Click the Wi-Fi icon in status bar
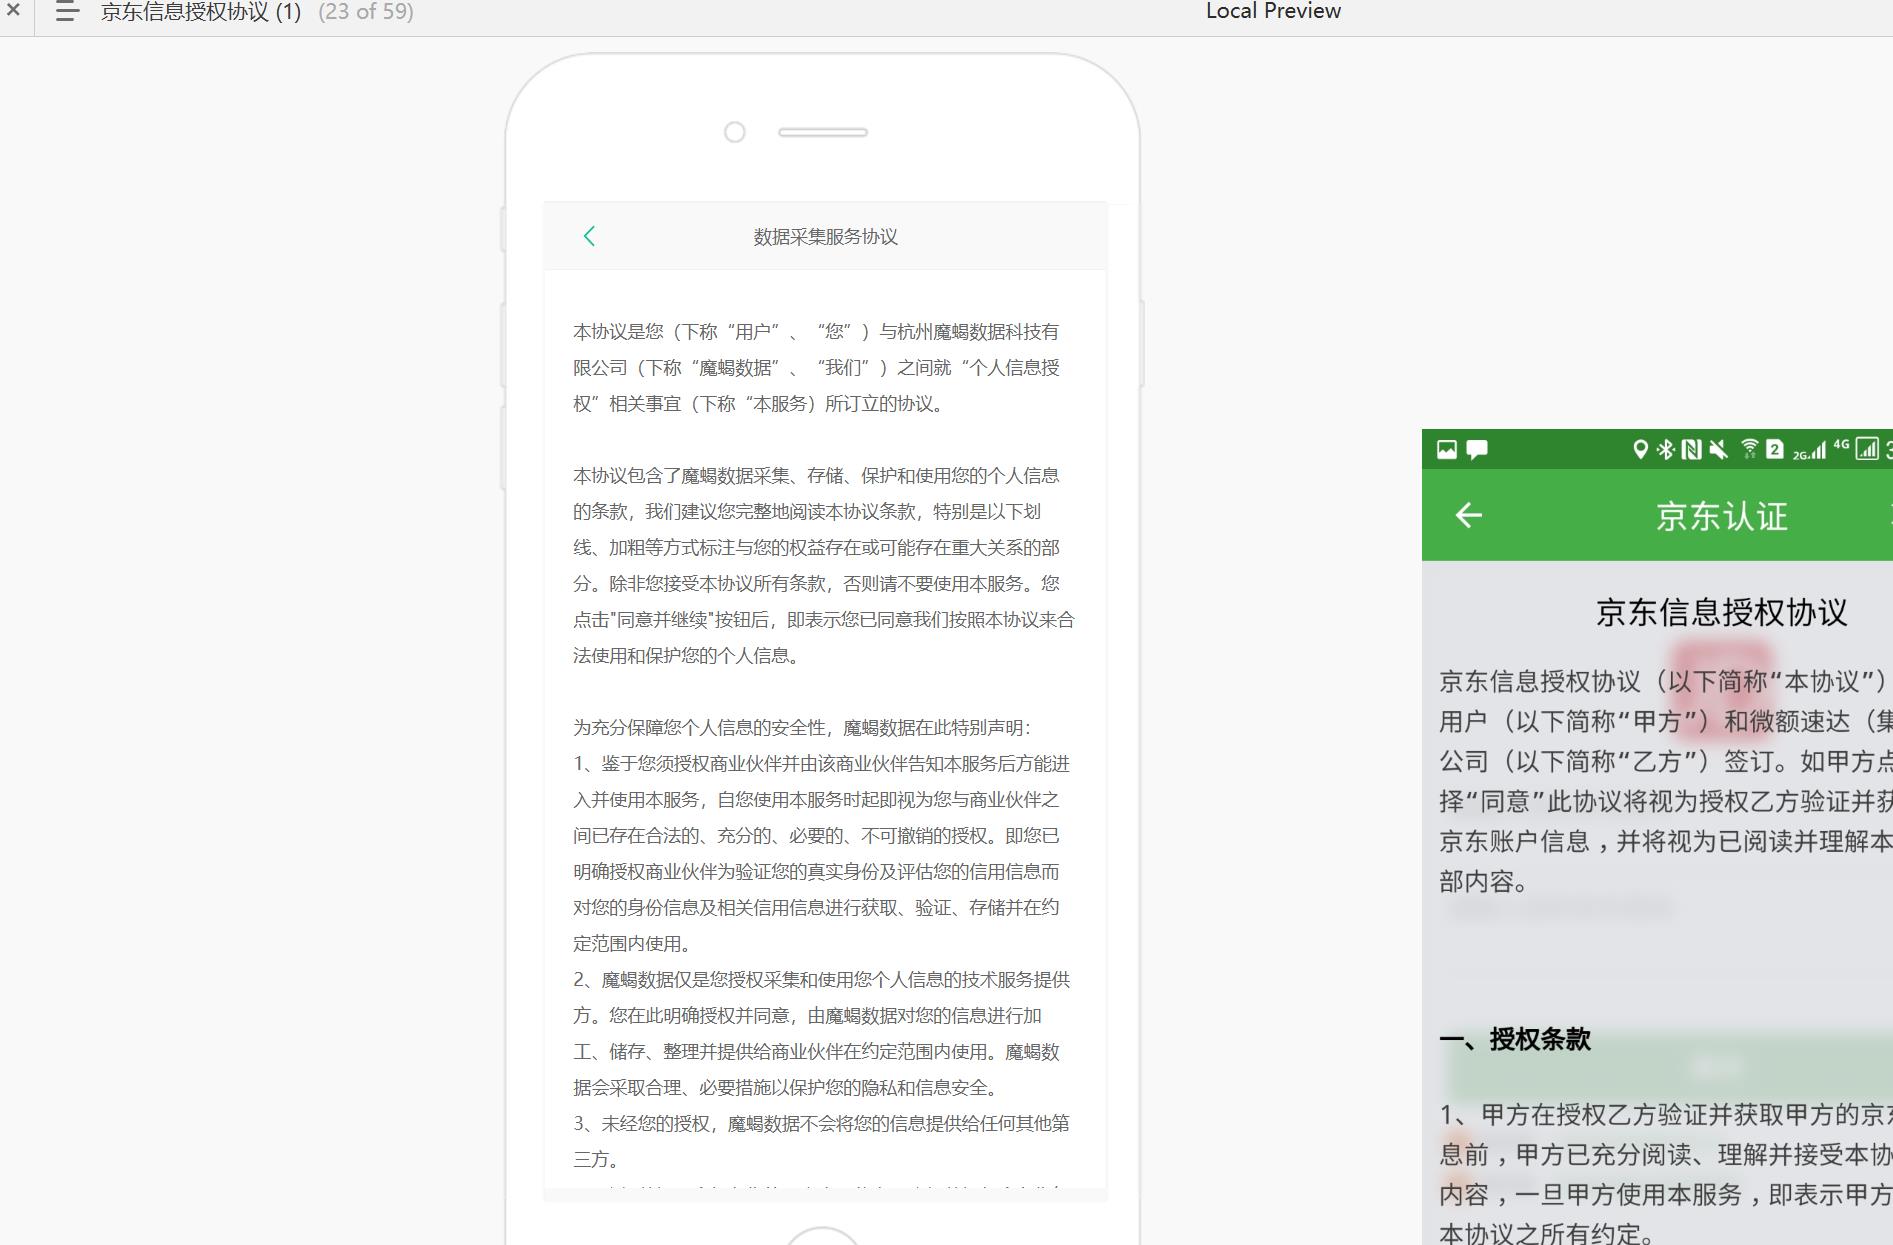Screen dimensions: 1893x1245 [1749, 449]
